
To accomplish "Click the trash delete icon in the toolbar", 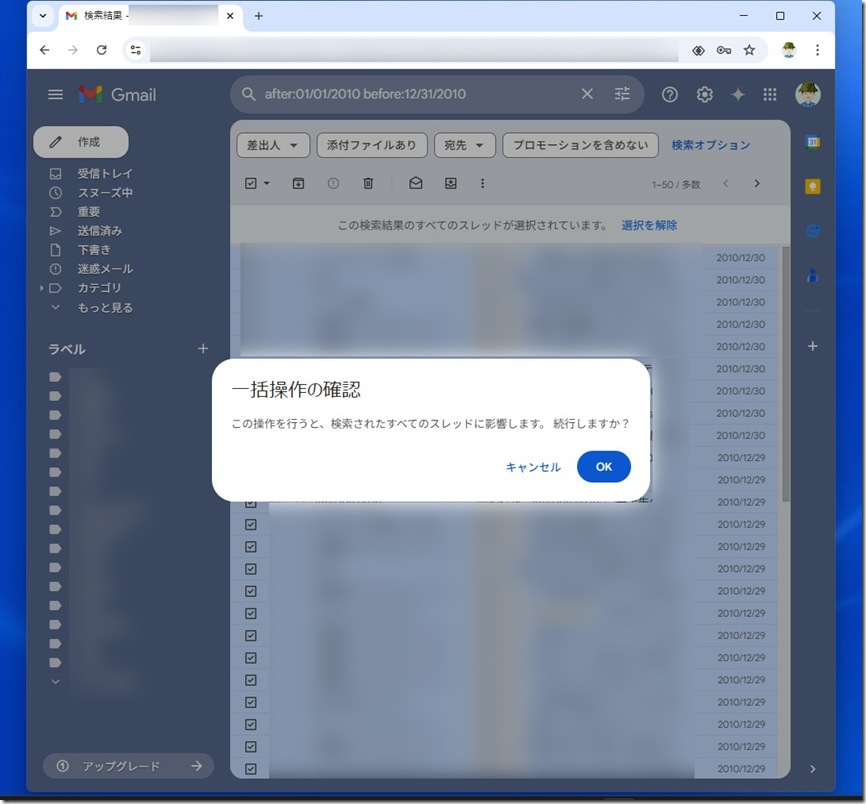I will point(368,183).
